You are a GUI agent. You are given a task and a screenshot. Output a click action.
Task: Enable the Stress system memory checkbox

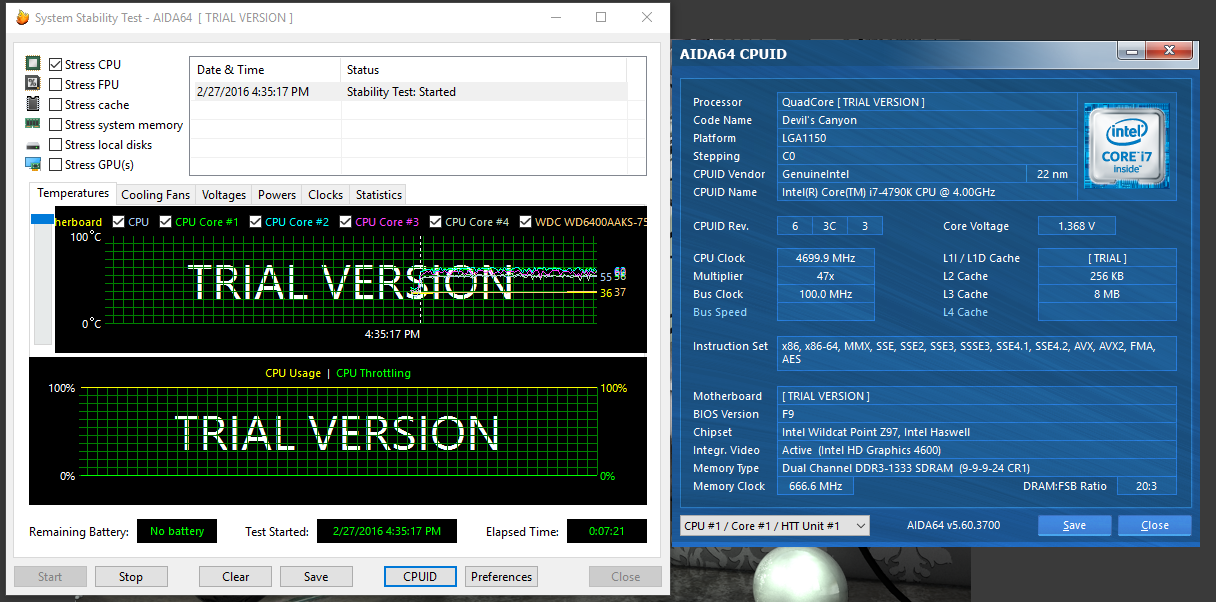coord(55,124)
